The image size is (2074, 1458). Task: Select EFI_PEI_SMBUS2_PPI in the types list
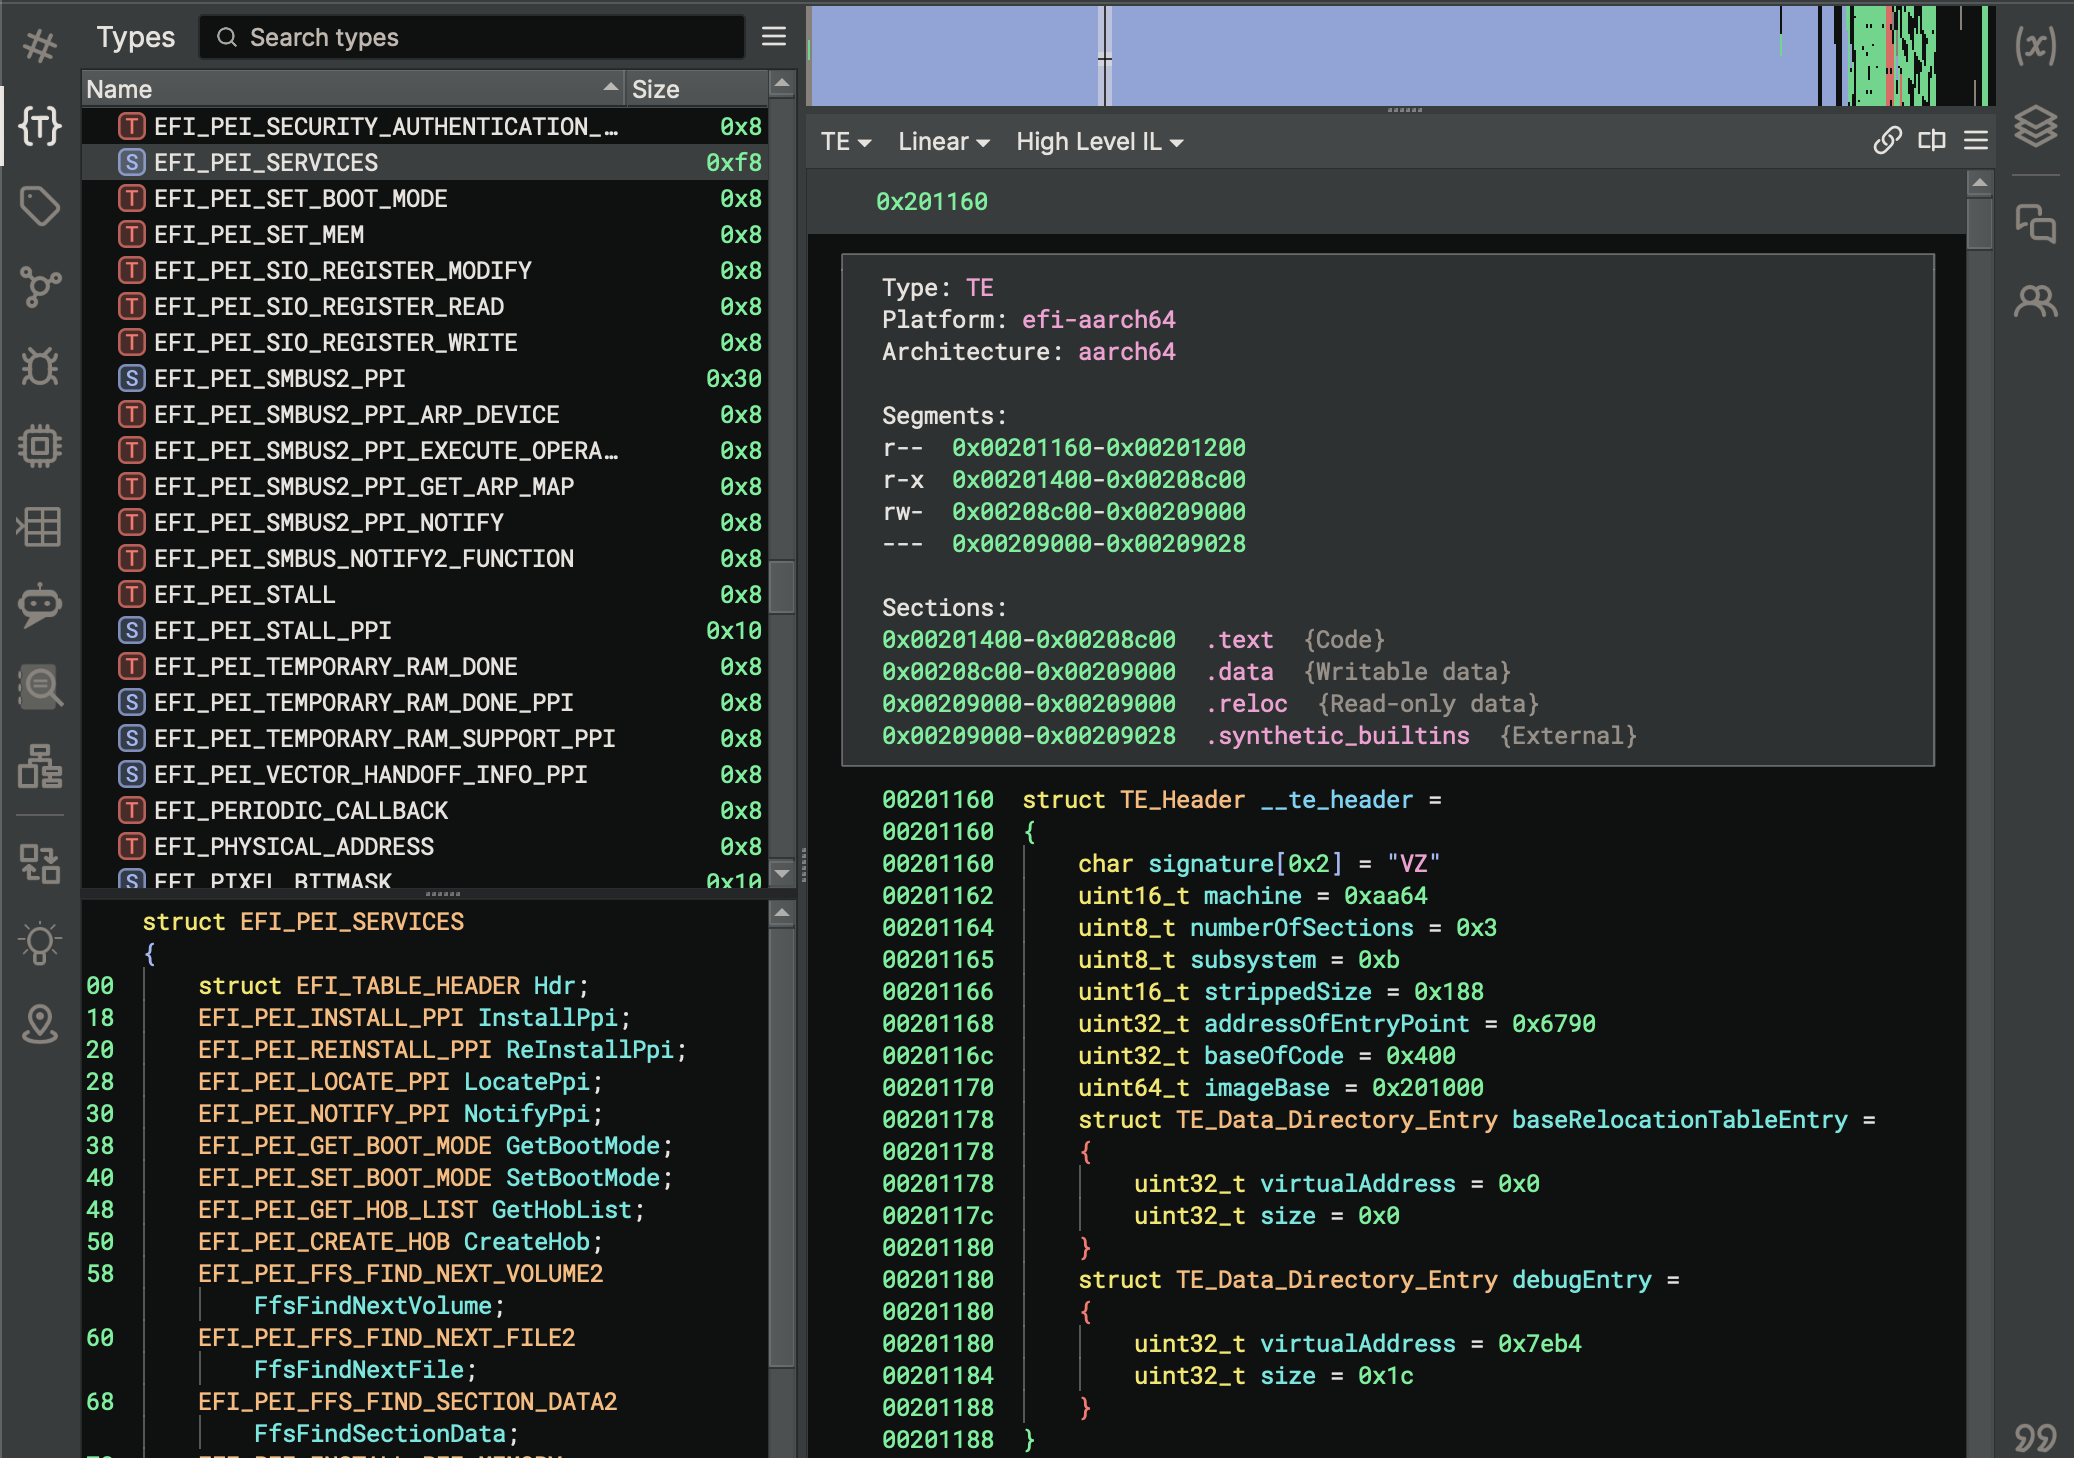(x=280, y=379)
